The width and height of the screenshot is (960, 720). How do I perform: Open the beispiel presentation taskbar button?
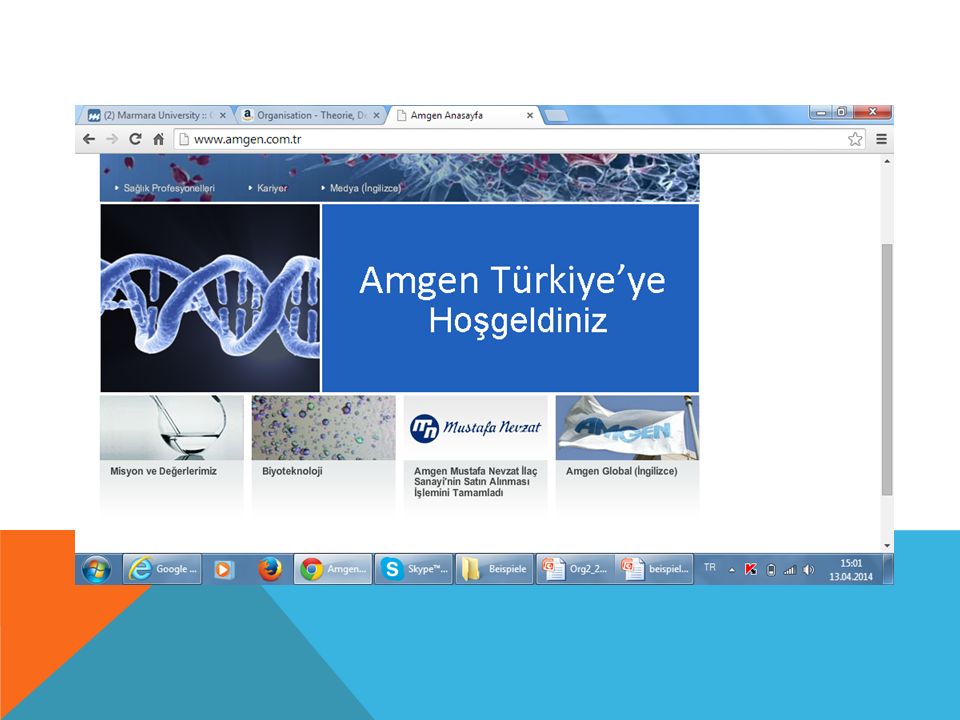654,569
